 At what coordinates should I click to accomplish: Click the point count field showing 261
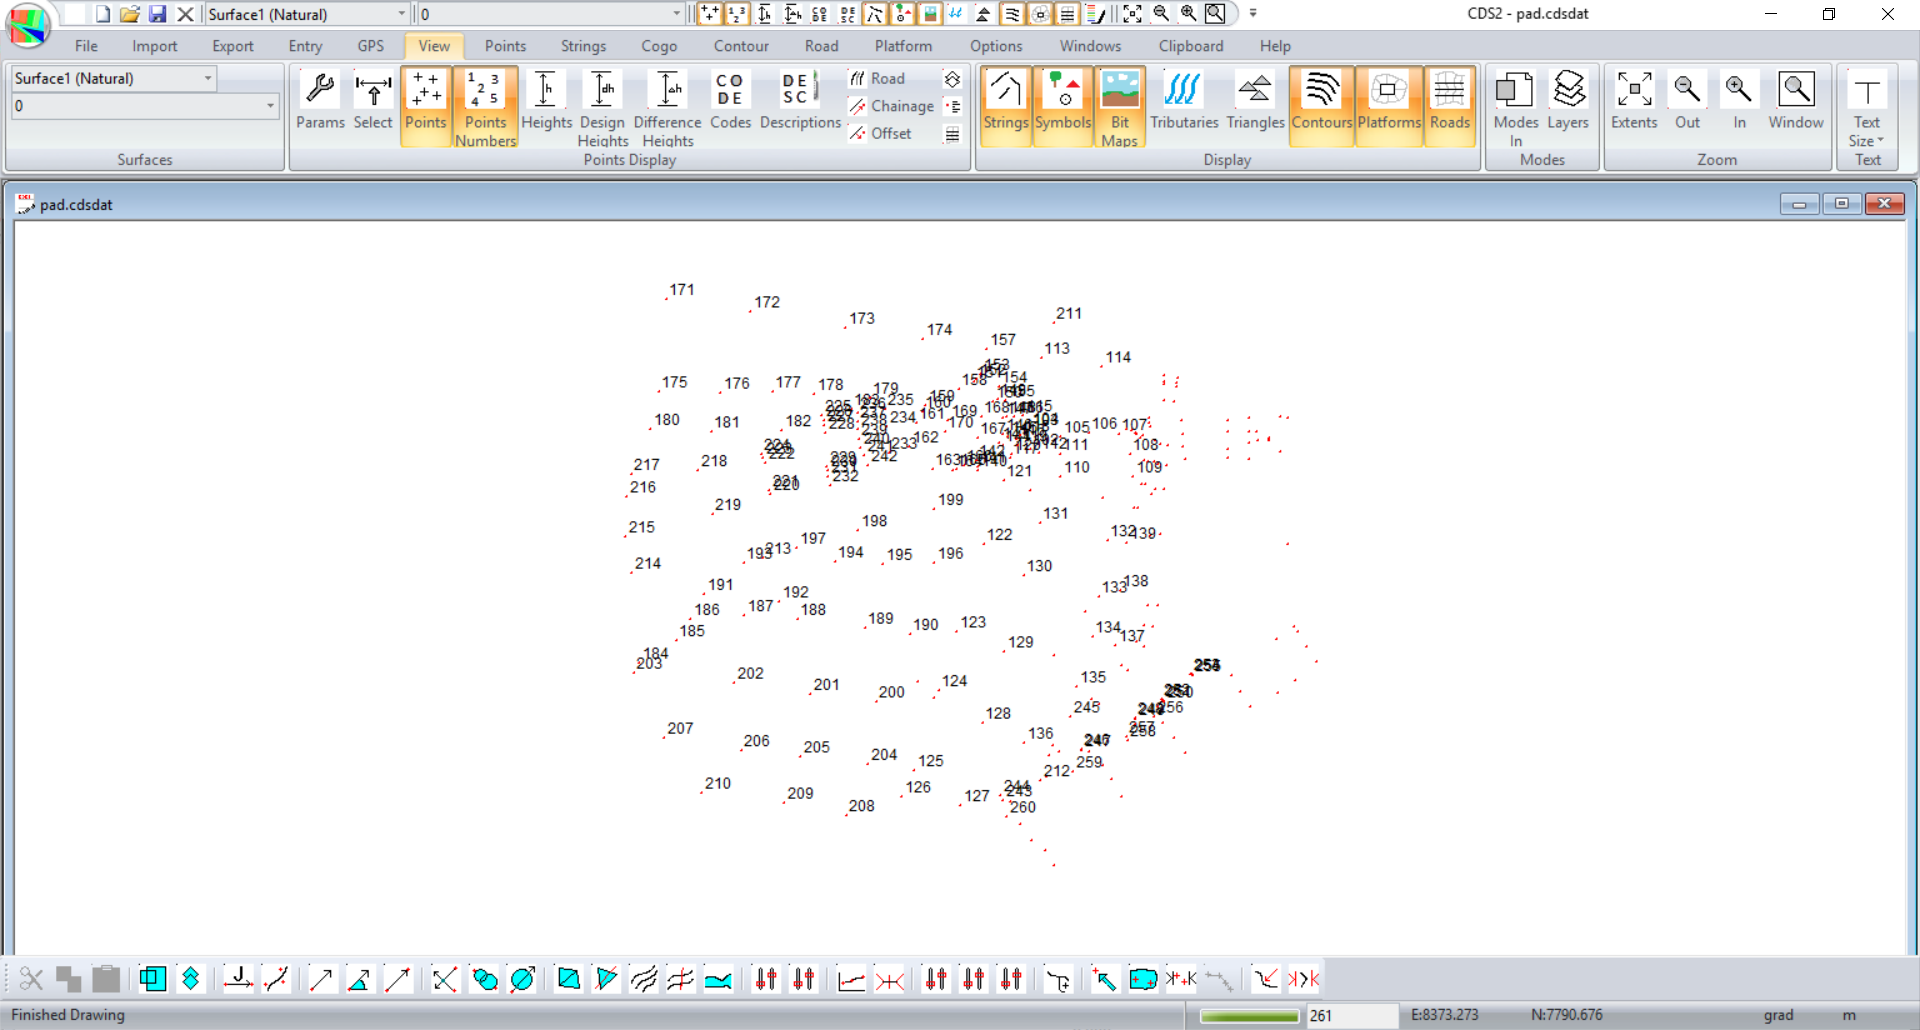pos(1352,1015)
